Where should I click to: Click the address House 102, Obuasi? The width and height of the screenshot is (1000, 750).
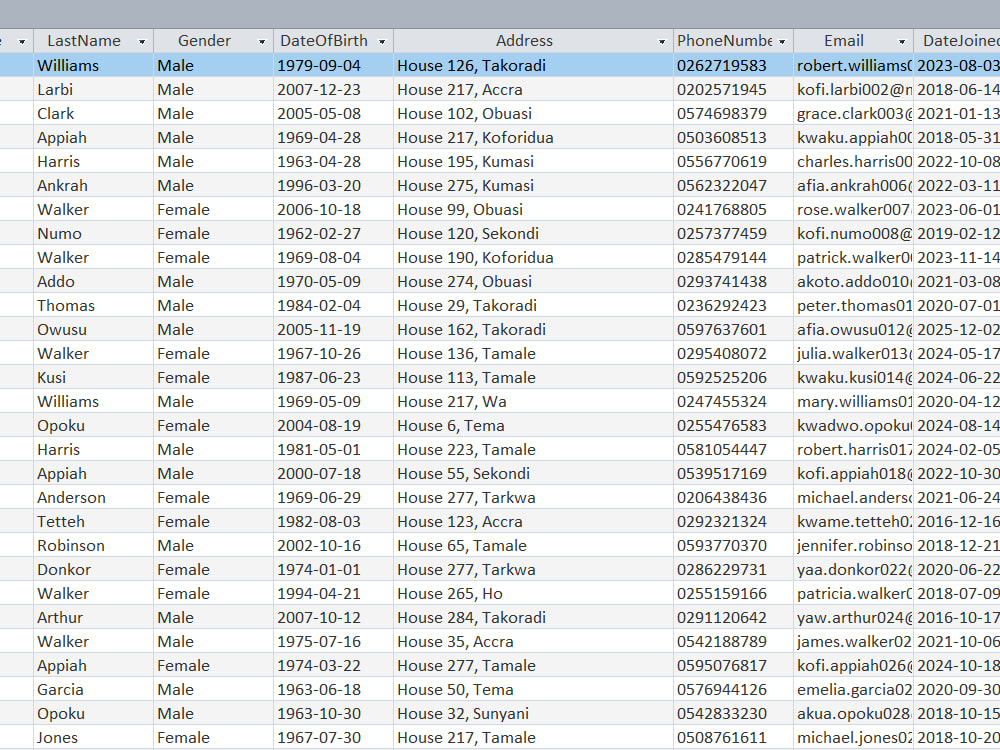(533, 114)
